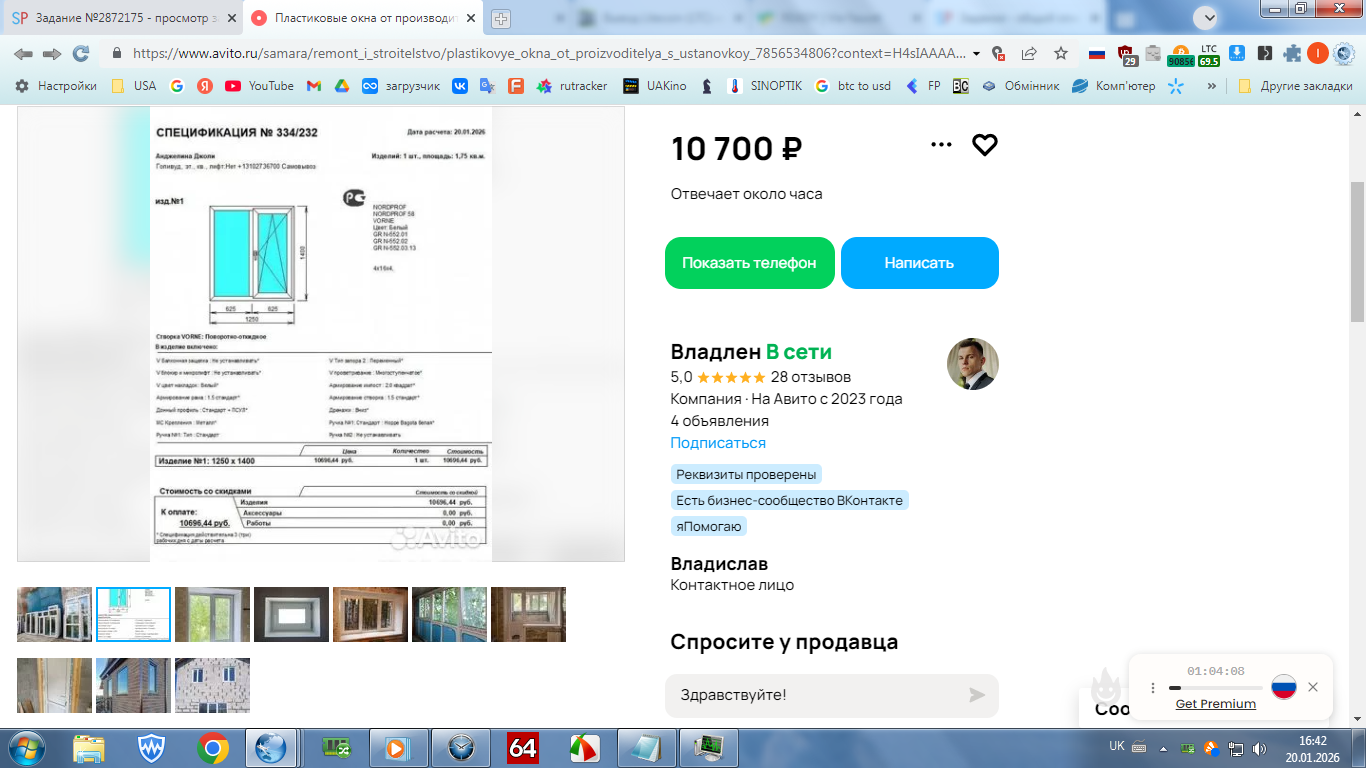Click the address bar URL field

click(x=548, y=53)
